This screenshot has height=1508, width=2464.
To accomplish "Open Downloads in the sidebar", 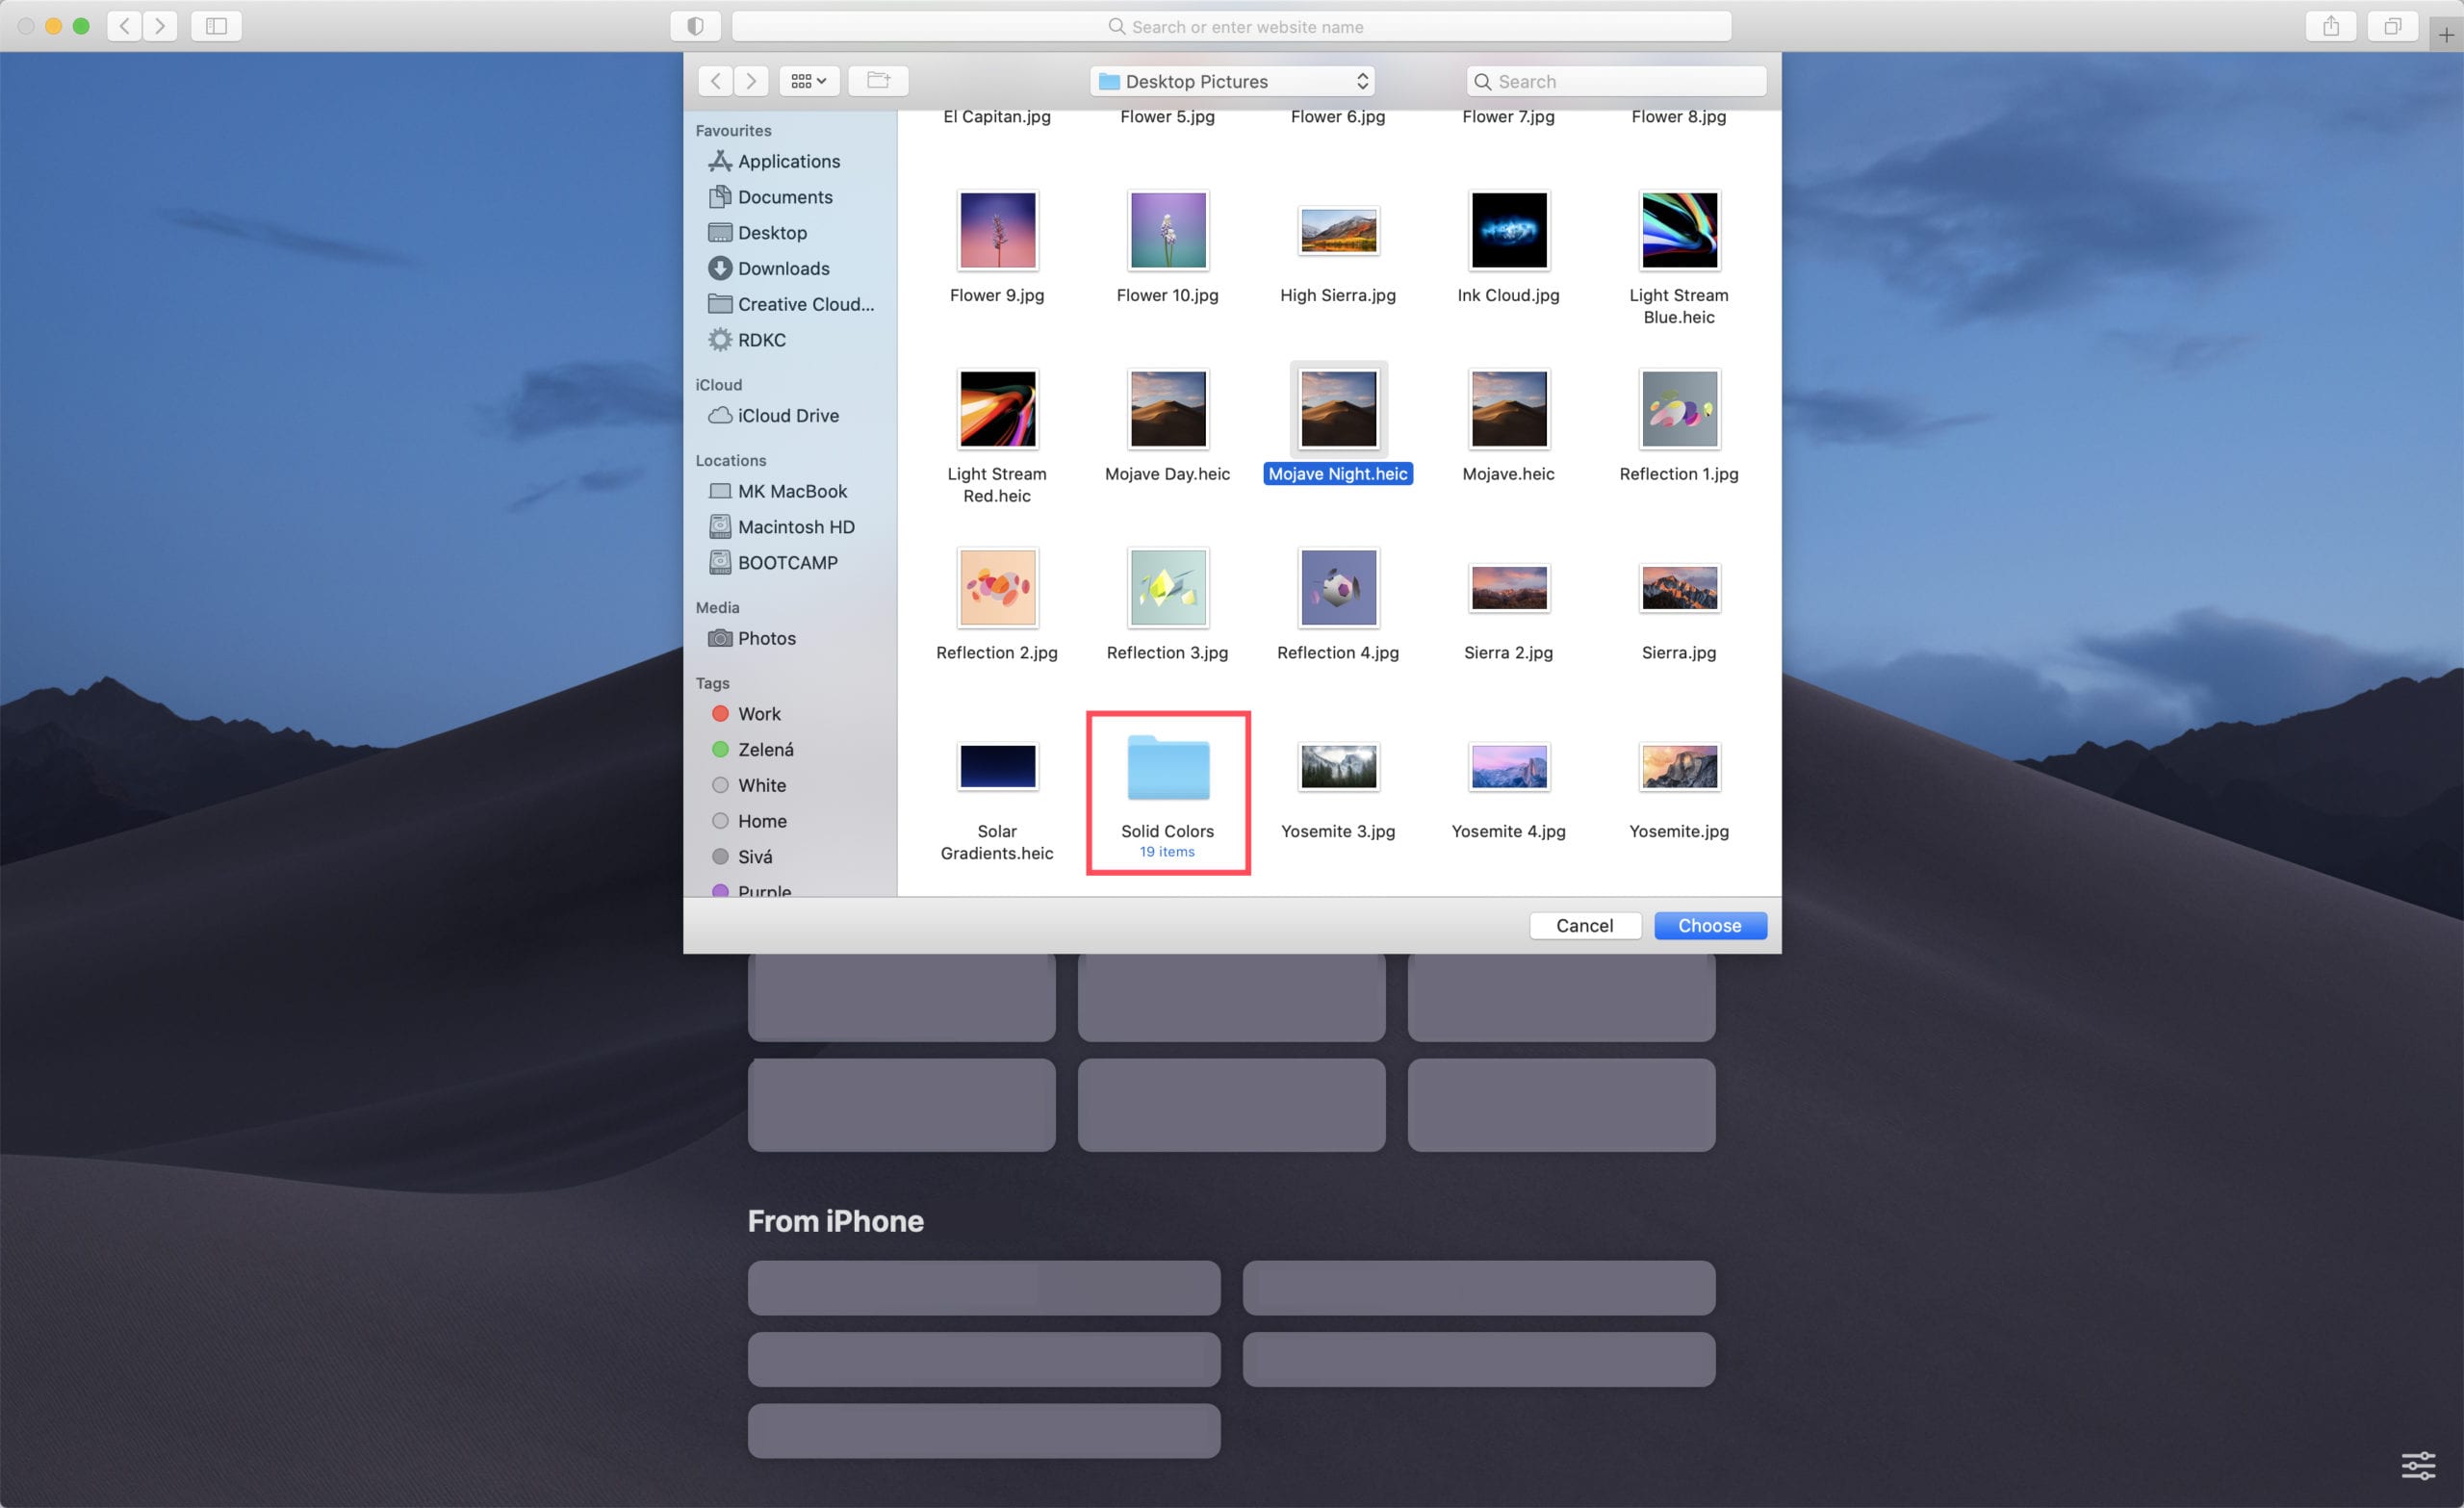I will [783, 268].
